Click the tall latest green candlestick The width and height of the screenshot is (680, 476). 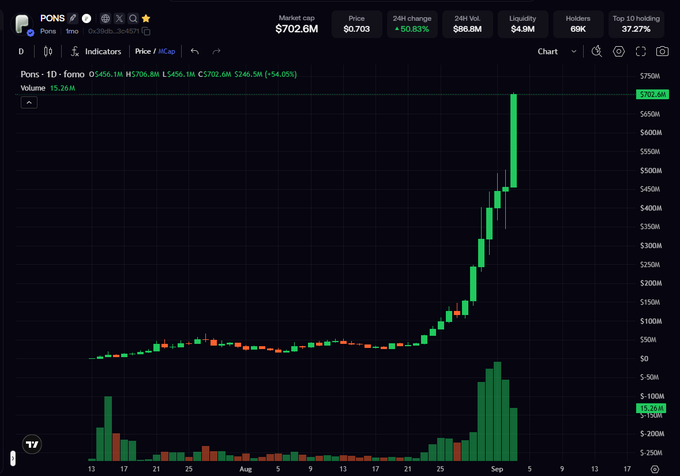(513, 140)
